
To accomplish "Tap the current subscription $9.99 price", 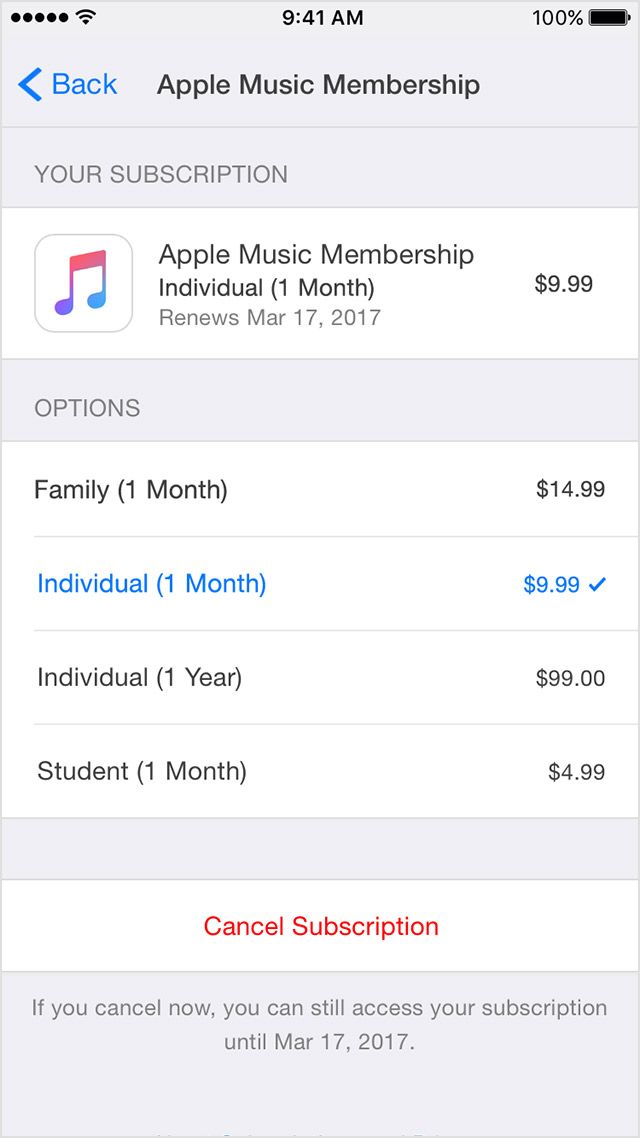I will (x=563, y=284).
